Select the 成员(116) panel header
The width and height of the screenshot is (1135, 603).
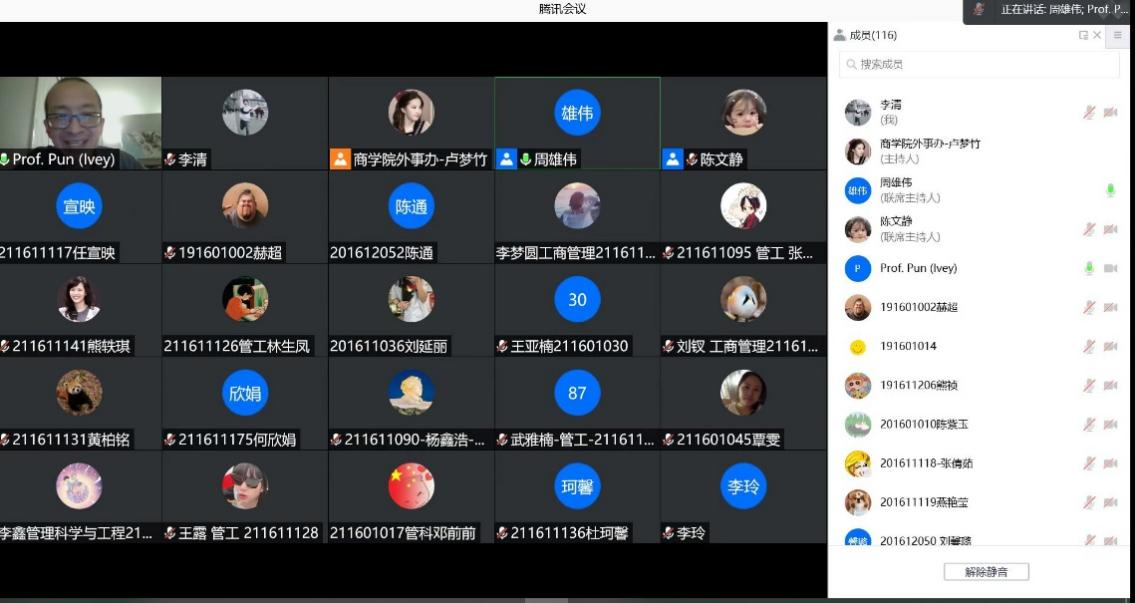tap(873, 35)
